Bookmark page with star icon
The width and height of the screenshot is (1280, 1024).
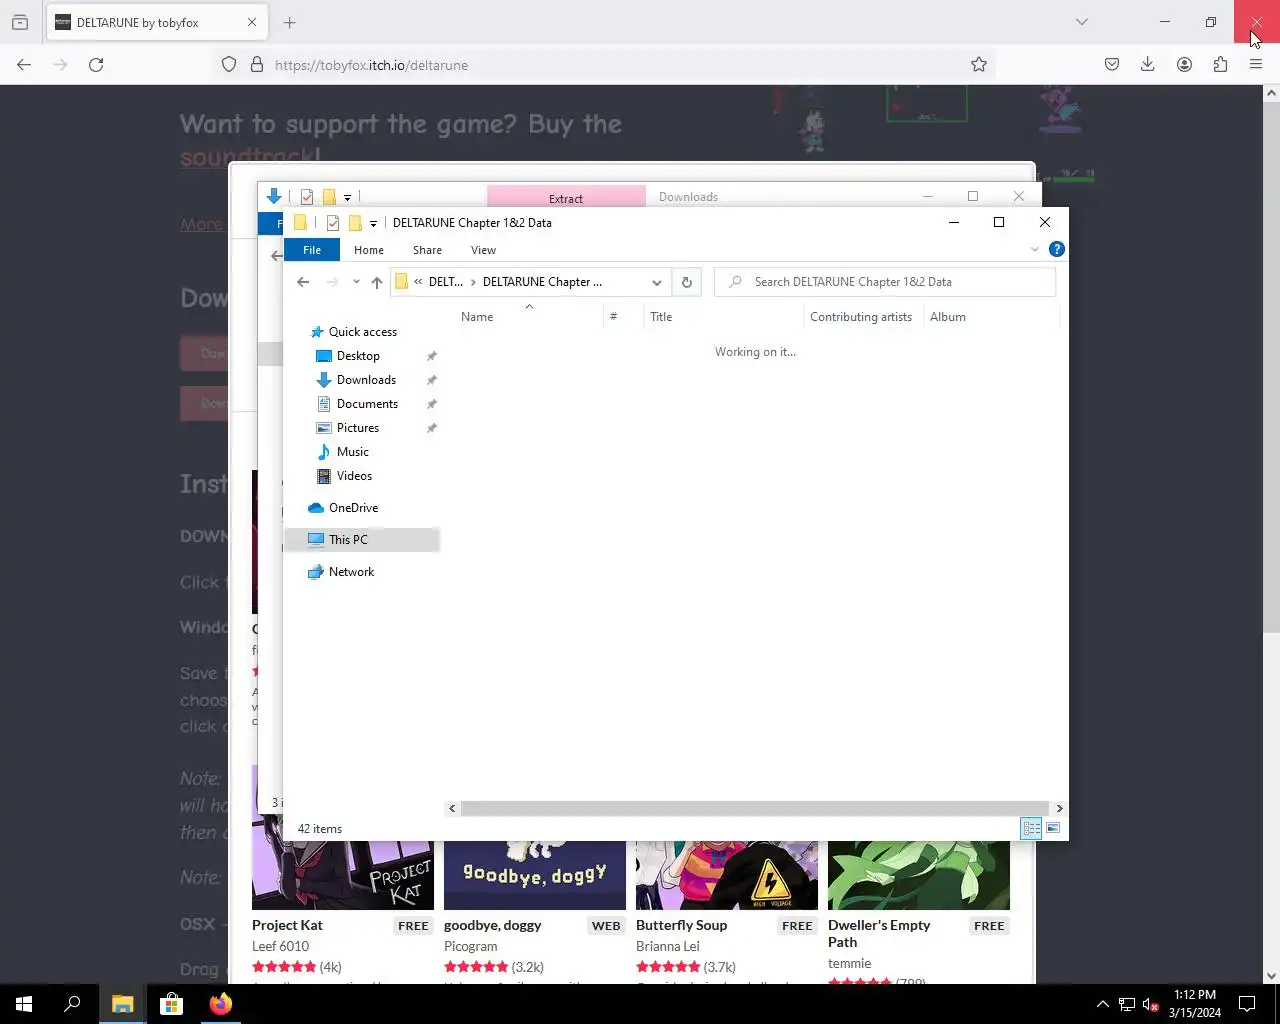tap(979, 65)
